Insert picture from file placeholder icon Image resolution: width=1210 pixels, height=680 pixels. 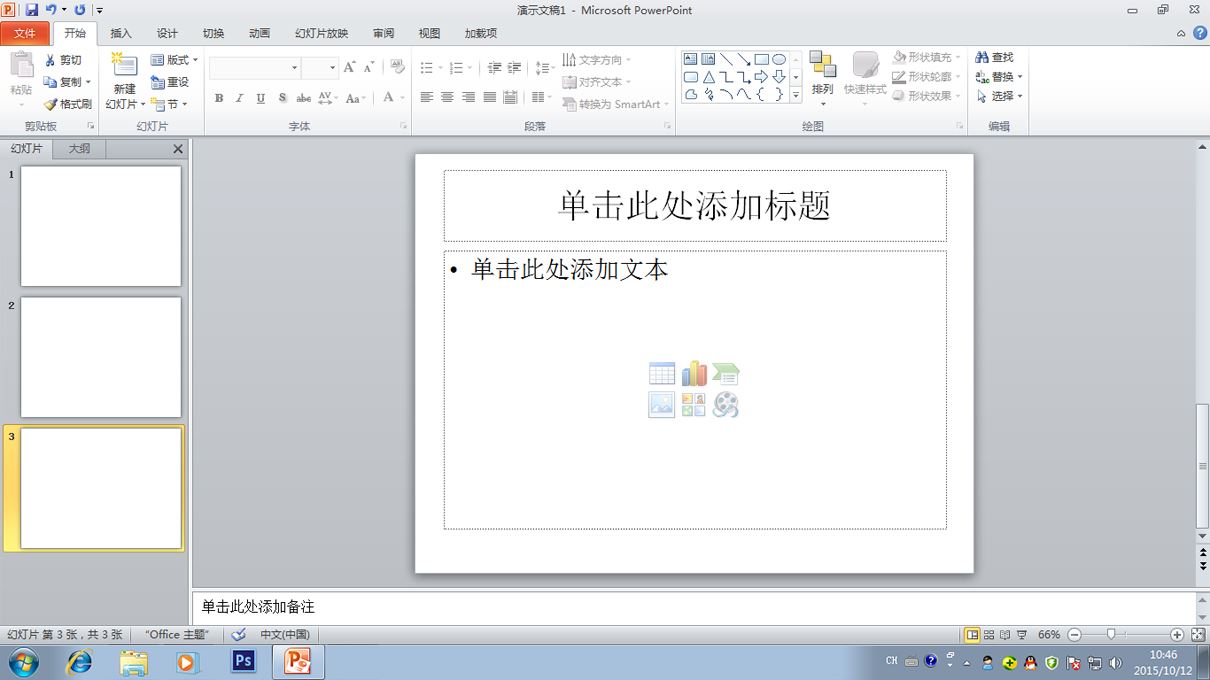coord(662,405)
